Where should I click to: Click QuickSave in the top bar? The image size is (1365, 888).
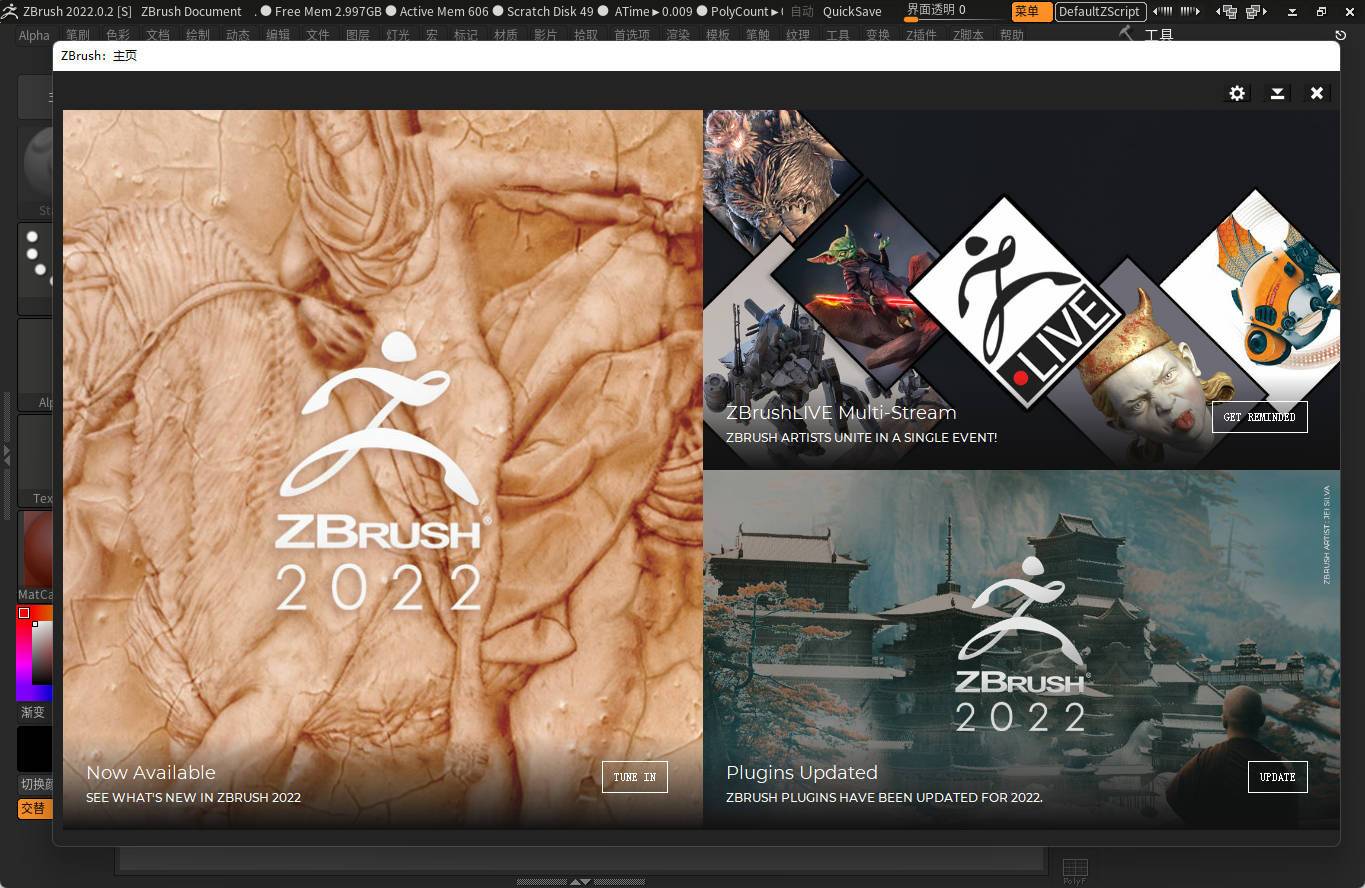(852, 11)
